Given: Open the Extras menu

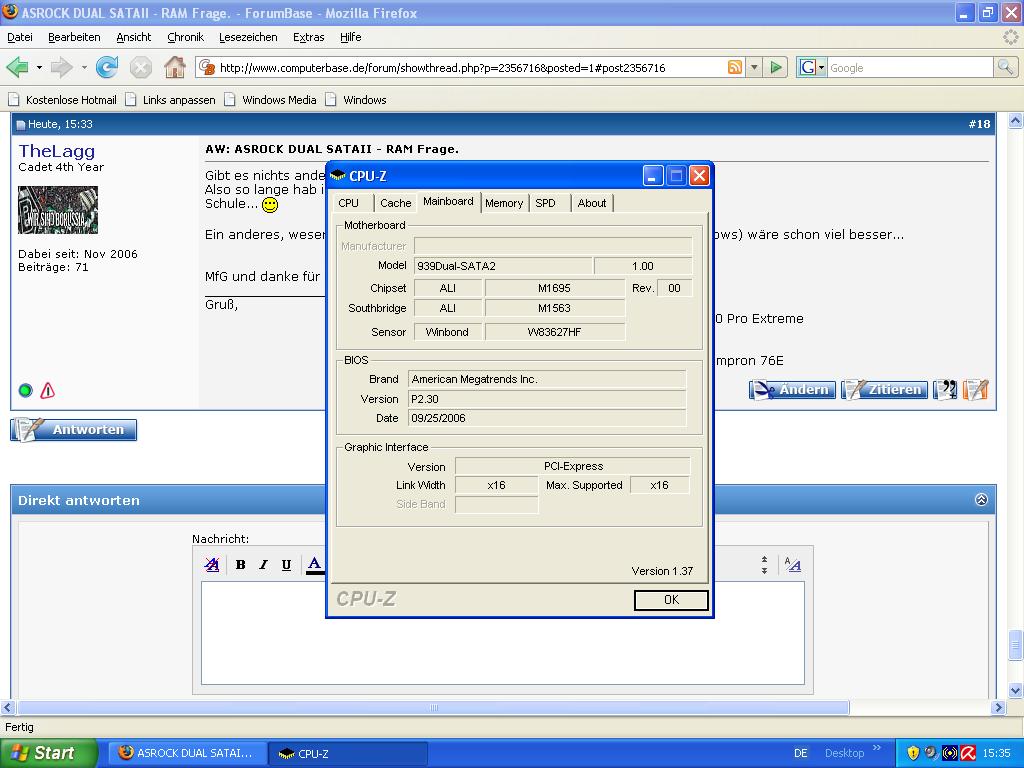Looking at the screenshot, I should tap(308, 37).
